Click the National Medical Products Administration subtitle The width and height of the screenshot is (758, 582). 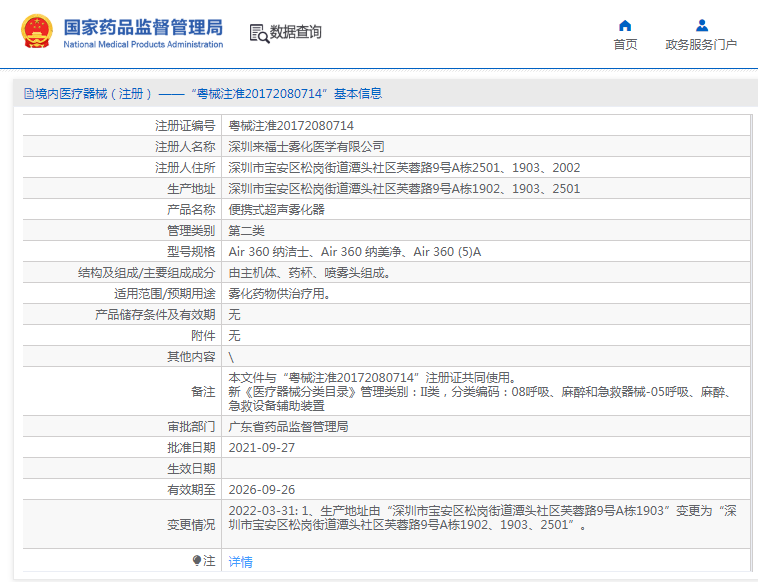click(x=143, y=45)
